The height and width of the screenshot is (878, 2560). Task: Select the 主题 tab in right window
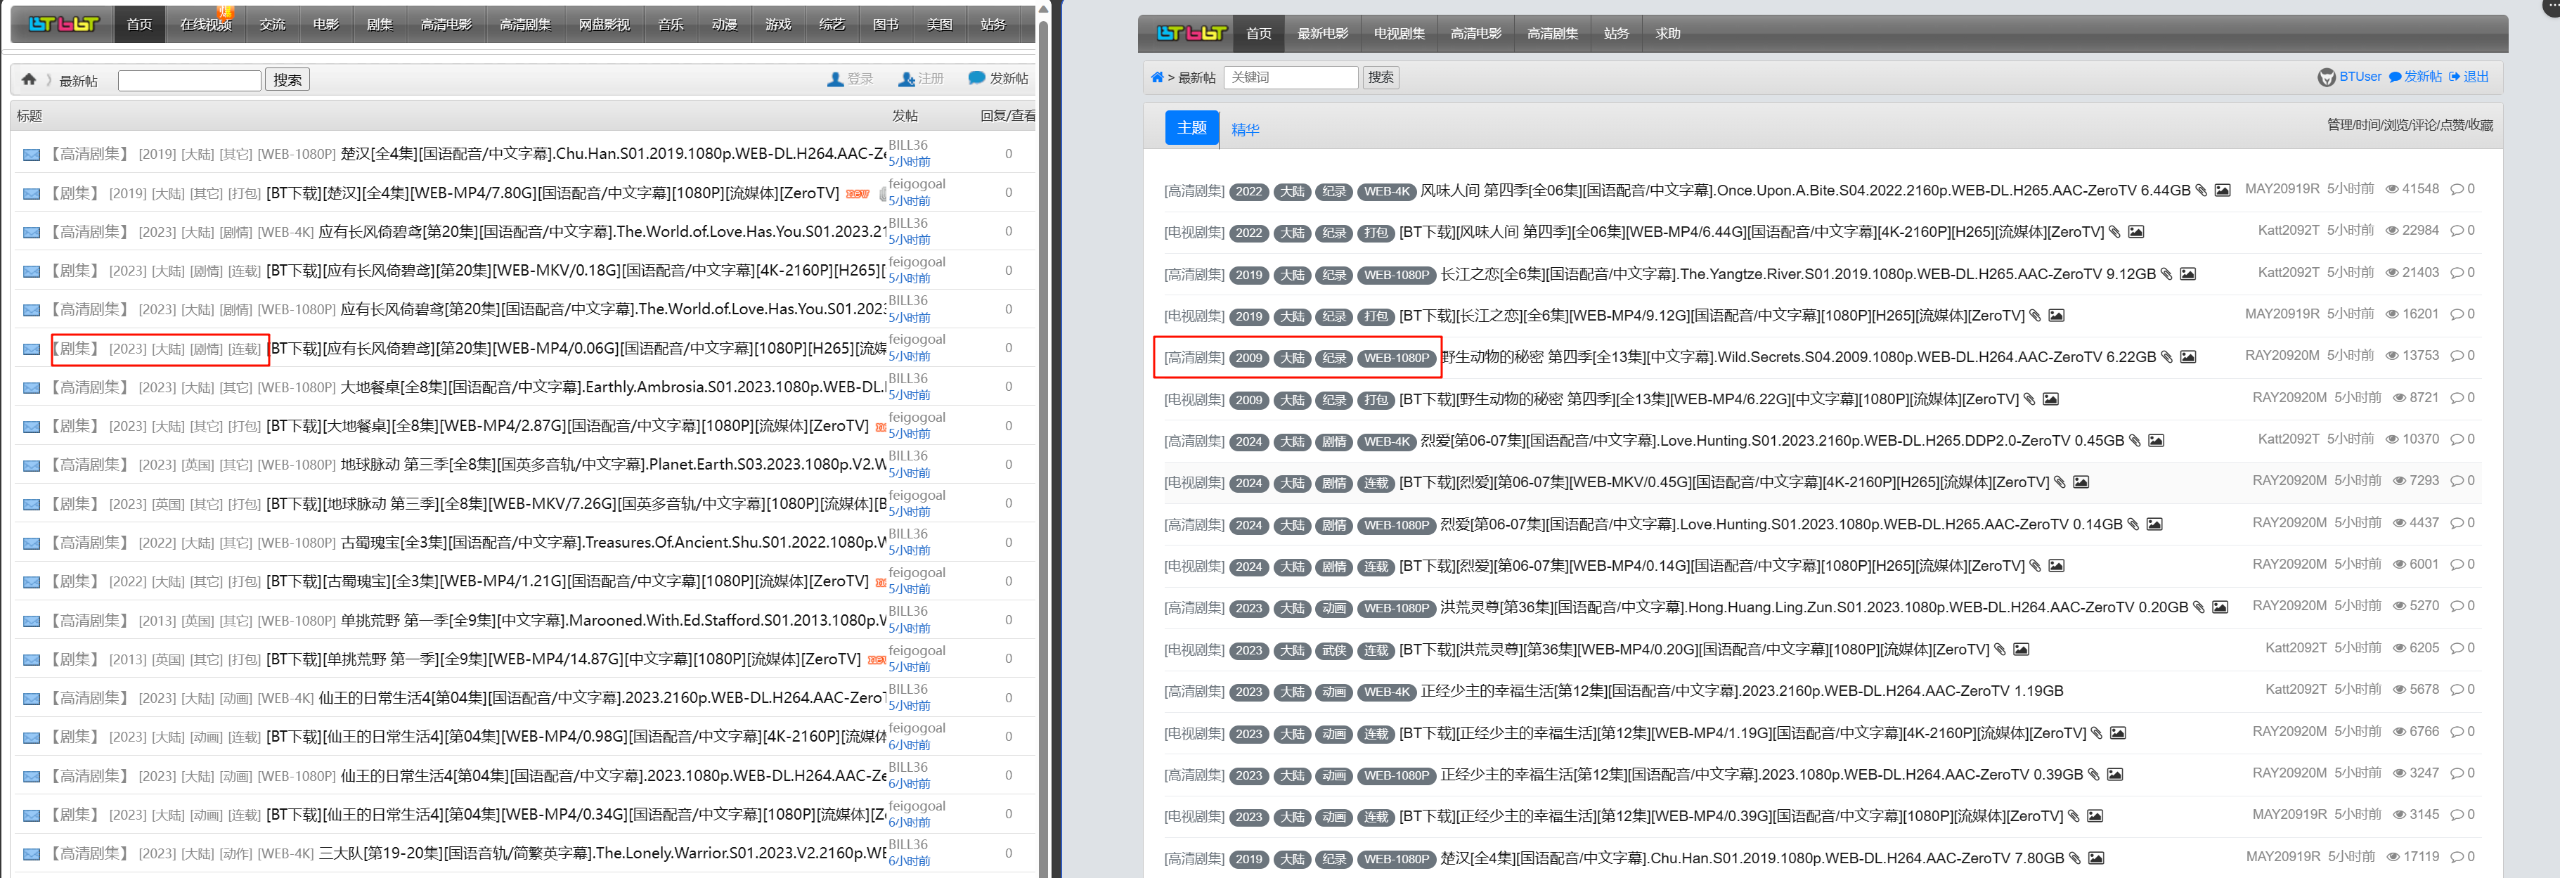1192,128
